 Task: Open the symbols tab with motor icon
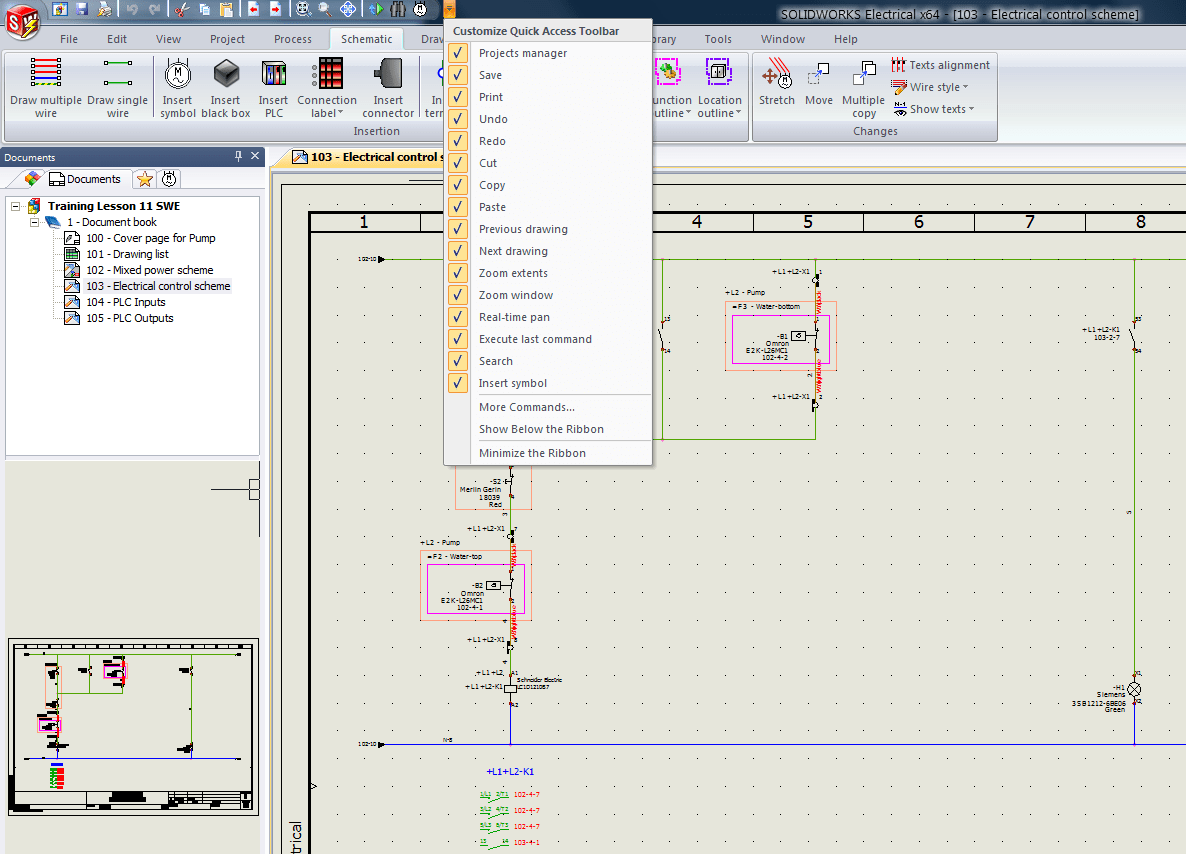click(169, 179)
